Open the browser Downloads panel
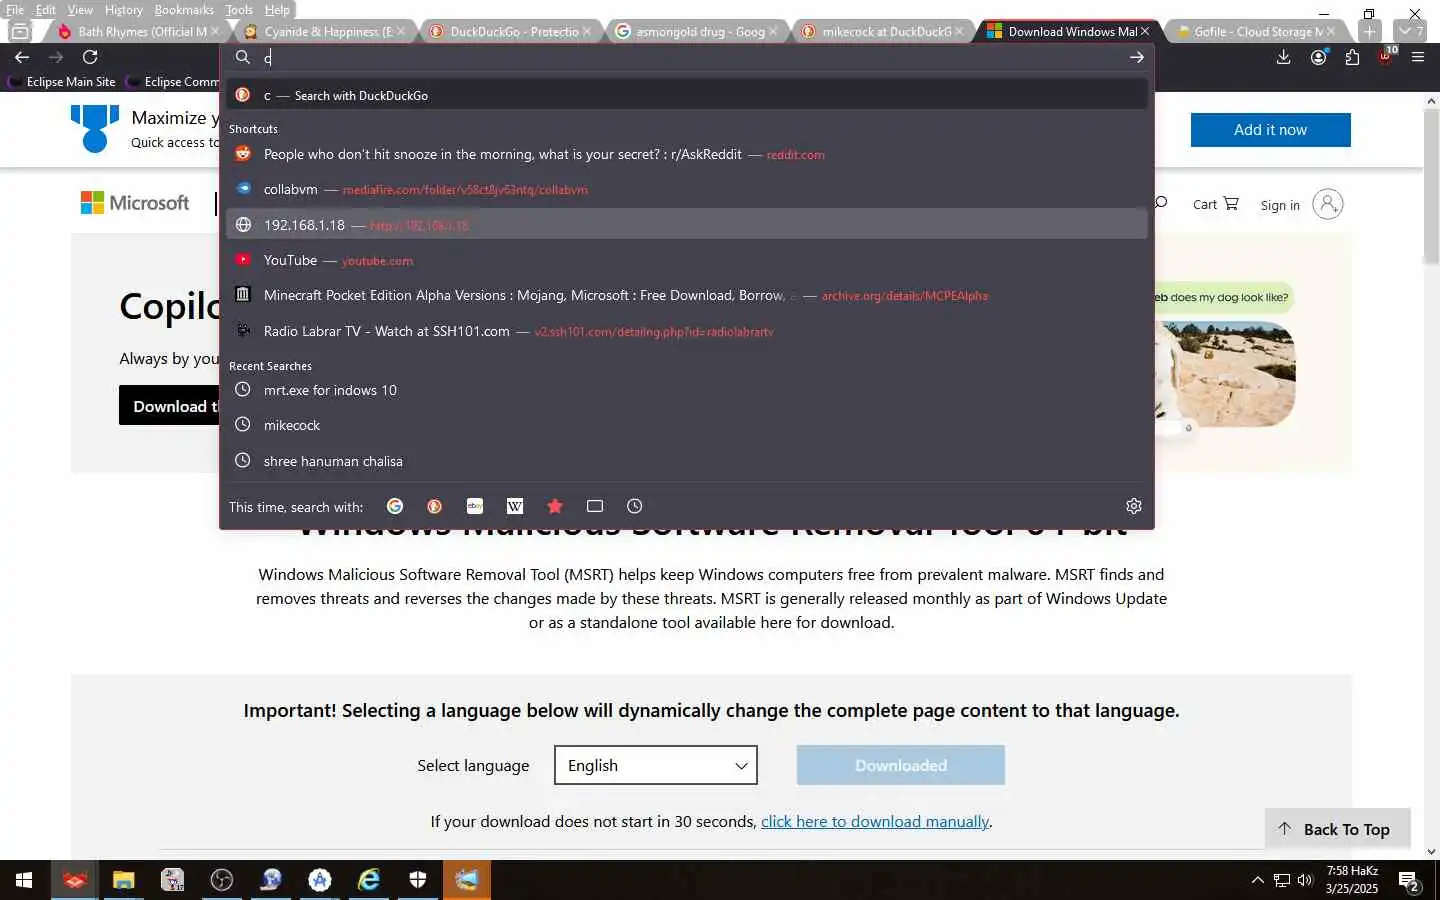 [x=1284, y=57]
